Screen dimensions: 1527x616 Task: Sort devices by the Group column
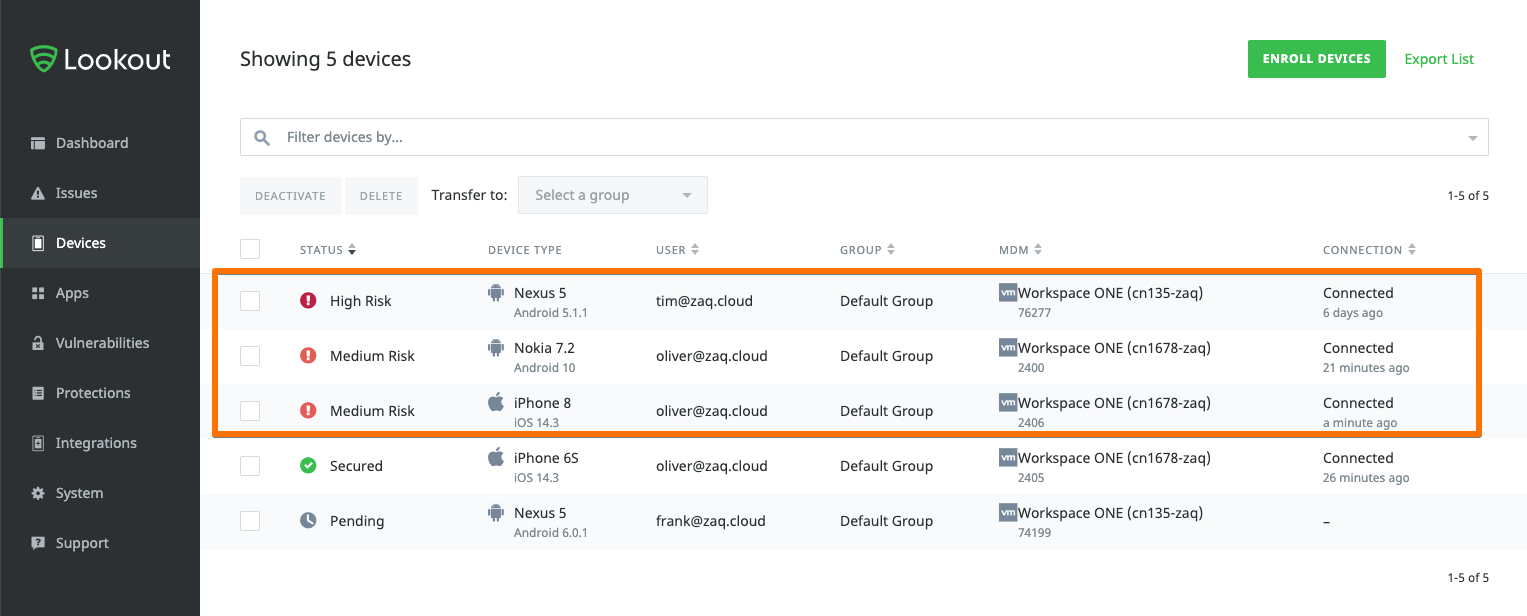point(867,250)
